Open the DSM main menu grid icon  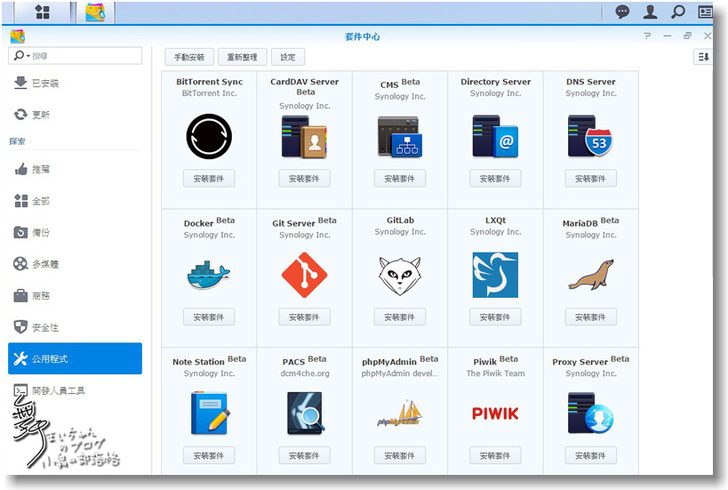point(43,12)
